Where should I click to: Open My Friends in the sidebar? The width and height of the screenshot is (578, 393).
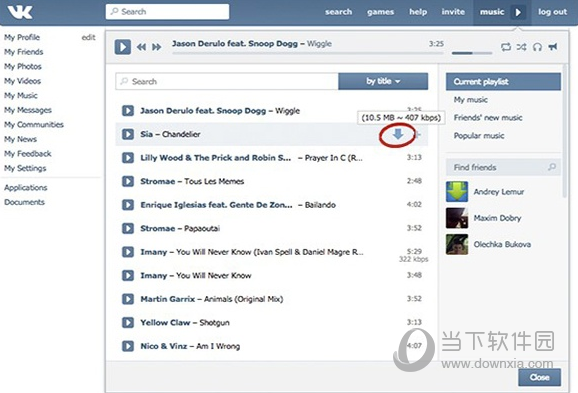pyautogui.click(x=24, y=52)
